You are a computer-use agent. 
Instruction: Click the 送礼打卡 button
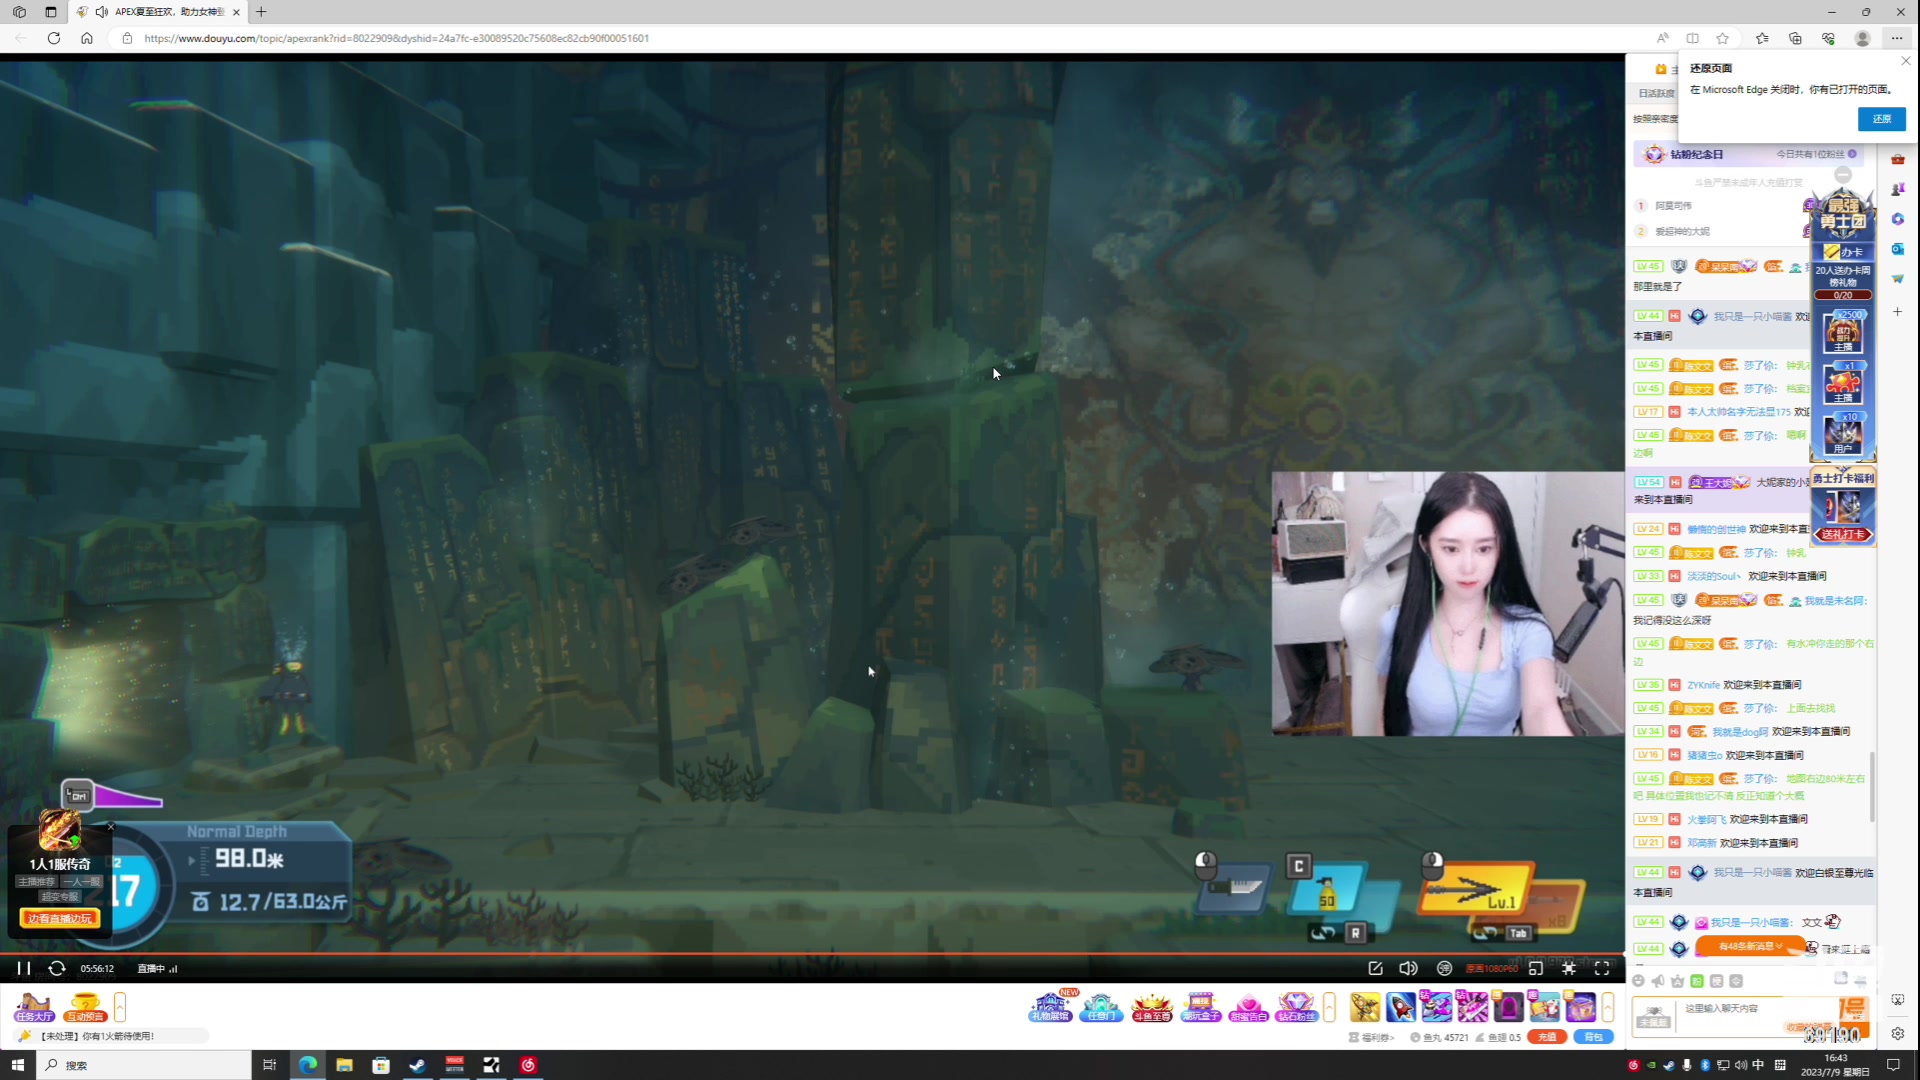pyautogui.click(x=1843, y=534)
